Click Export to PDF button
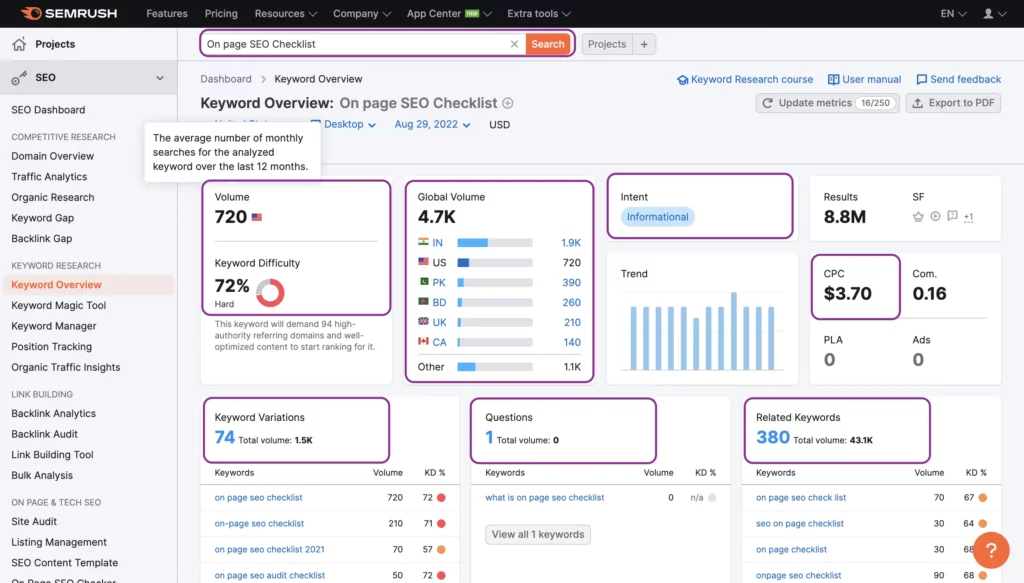Screen dimensions: 1024x583 (953, 102)
